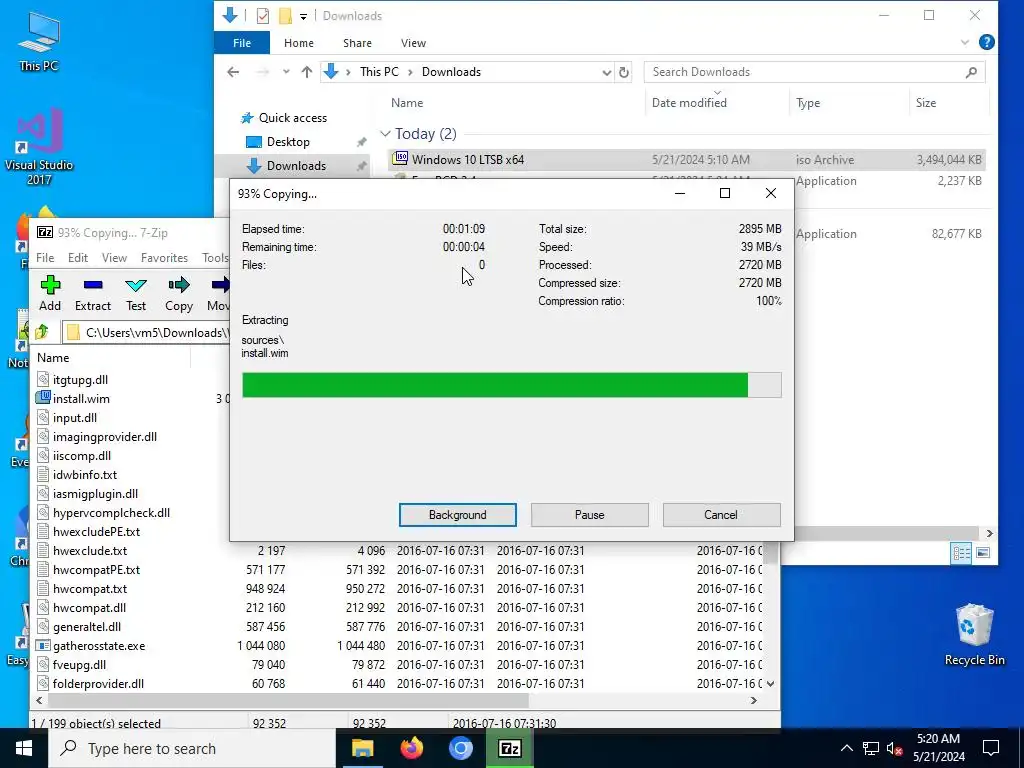
Task: Click 7-Zip path address field
Action: click(x=147, y=332)
